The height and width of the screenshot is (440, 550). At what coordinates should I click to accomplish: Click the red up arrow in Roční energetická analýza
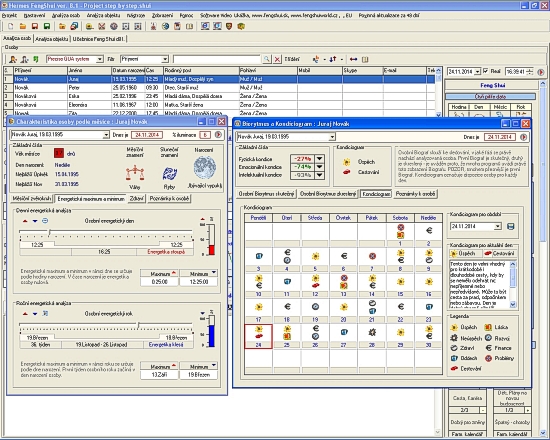[25, 314]
